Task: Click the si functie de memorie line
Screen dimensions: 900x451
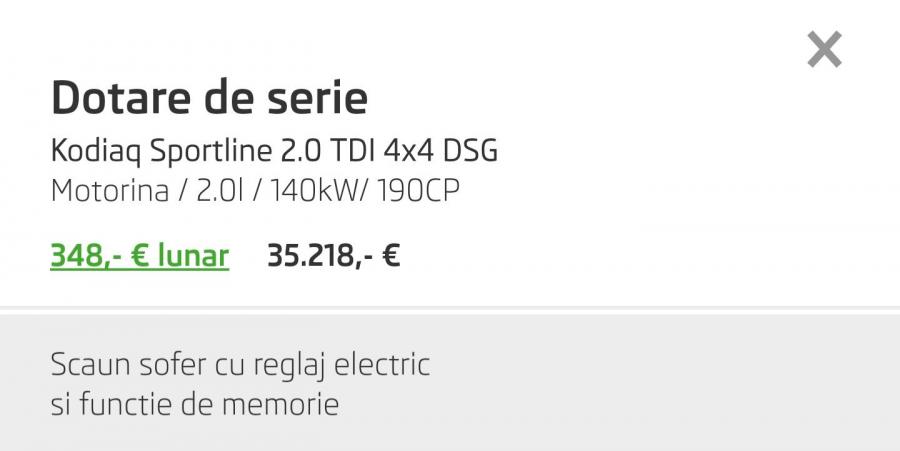Action: coord(194,405)
